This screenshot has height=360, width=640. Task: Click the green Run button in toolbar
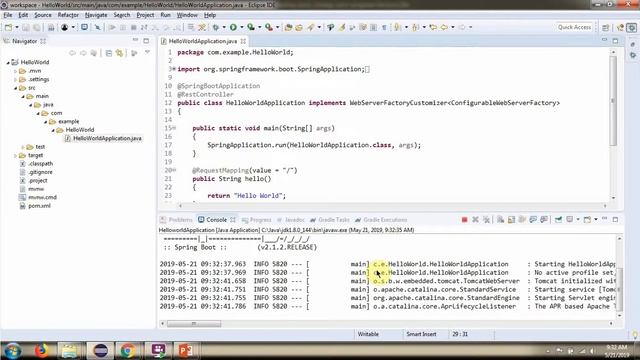pyautogui.click(x=233, y=27)
